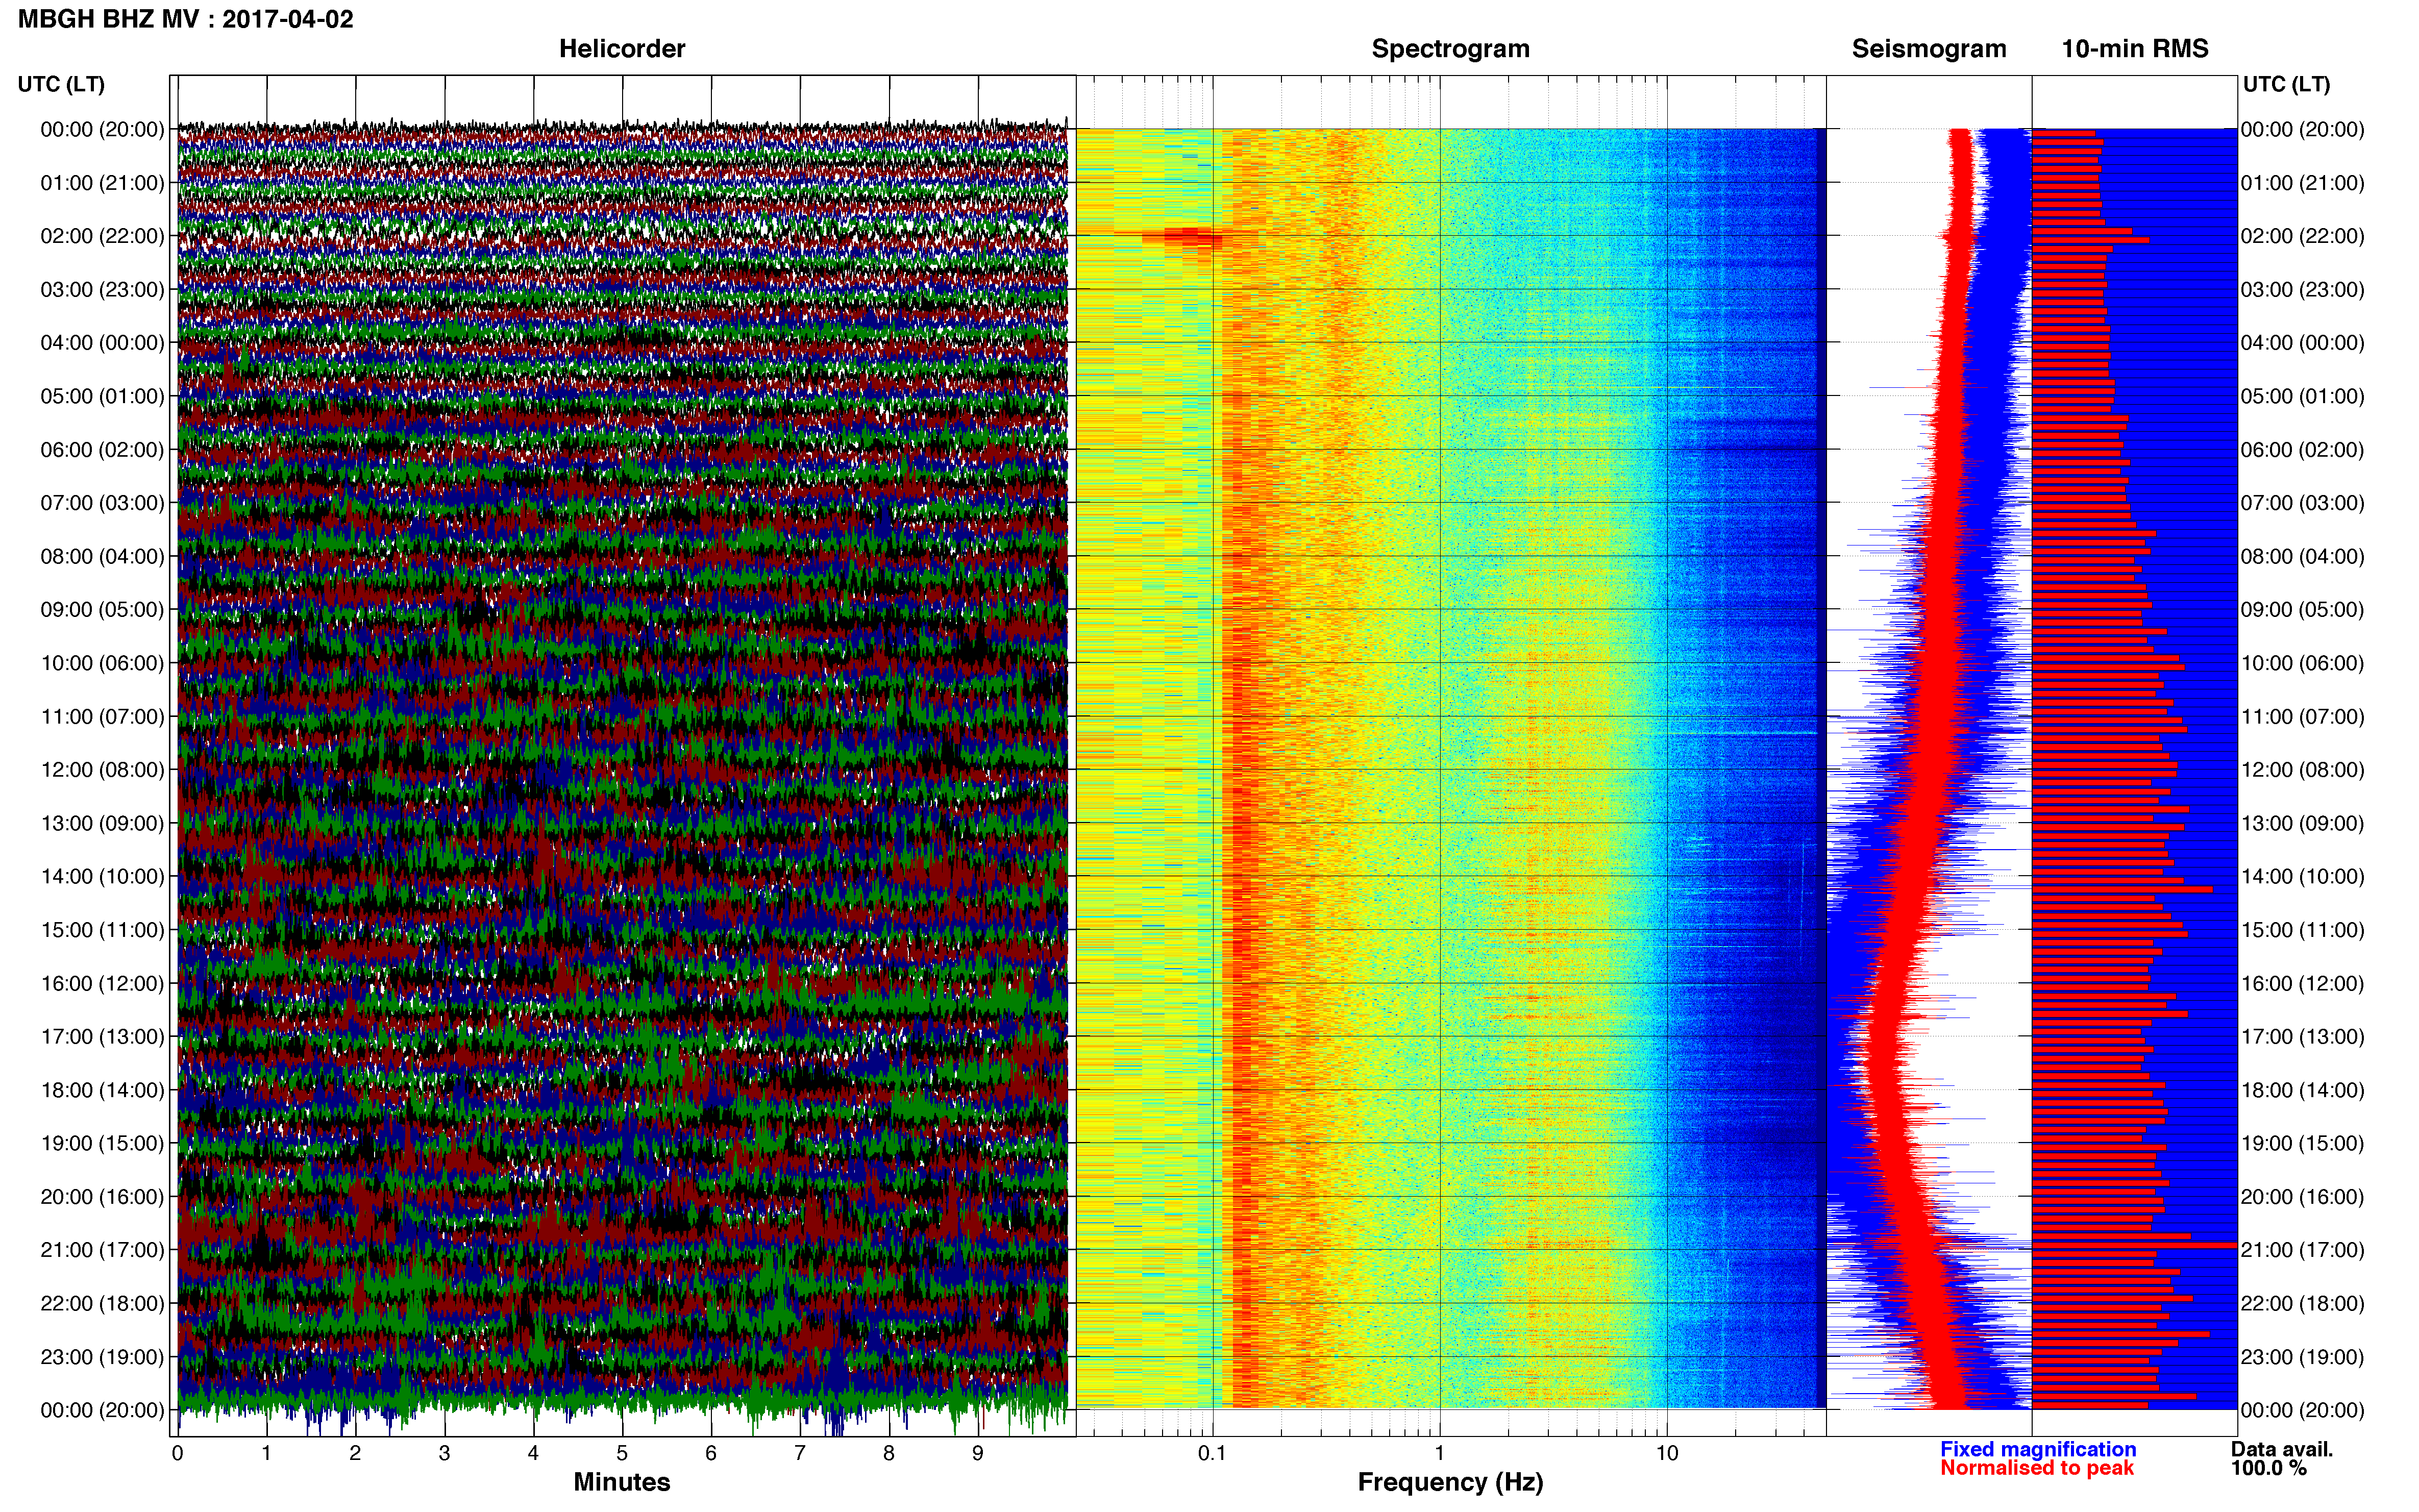
Task: Click '02:00 (22:00)' on the left time axis
Action: (102, 236)
